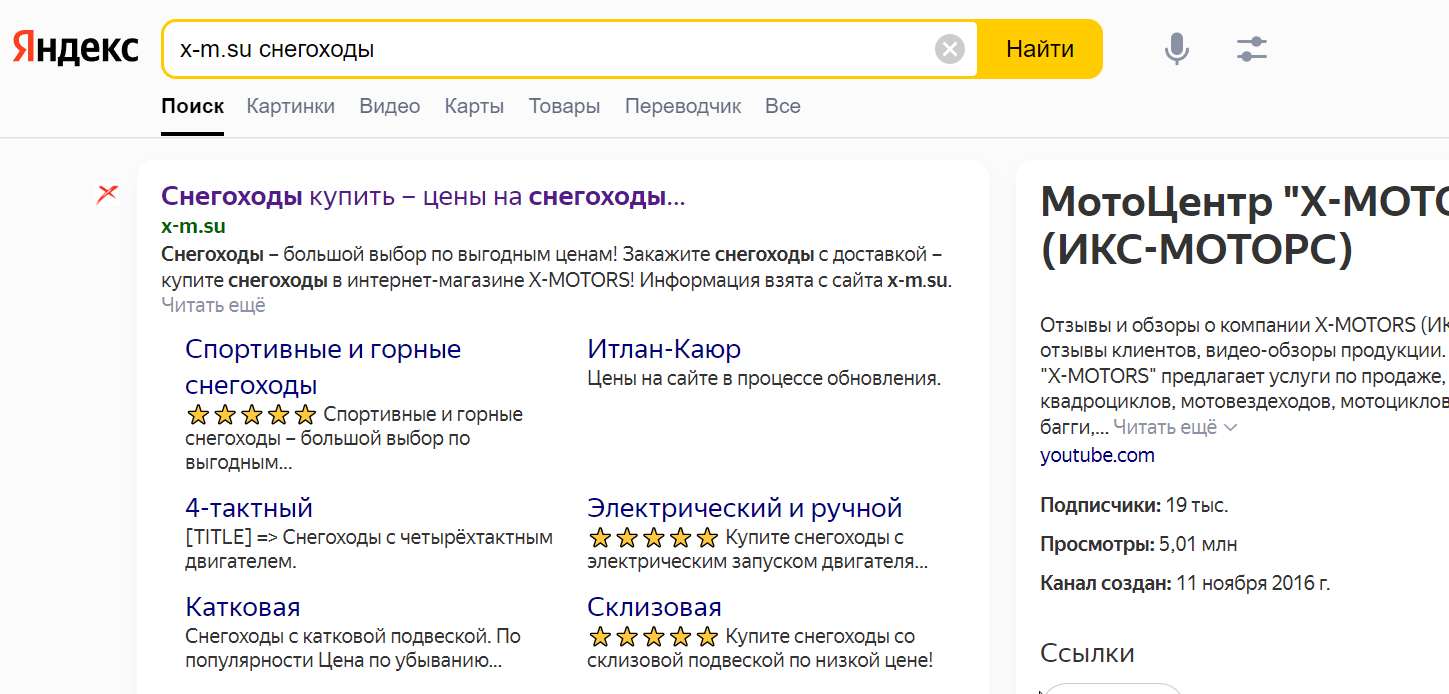Viewport: 1449px width, 694px height.
Task: Click snippet '[TITLE] => Снегоходы с четырёхтактным двигателем.'
Action: [369, 549]
